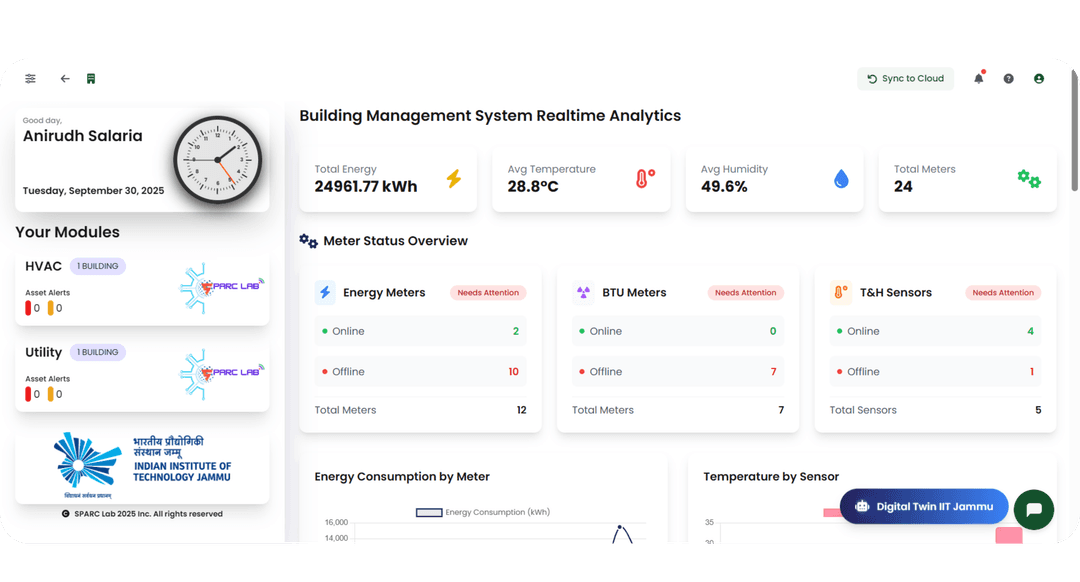Click the lightning bolt Total Energy icon
Screen dimensions: 1080x582
(454, 178)
